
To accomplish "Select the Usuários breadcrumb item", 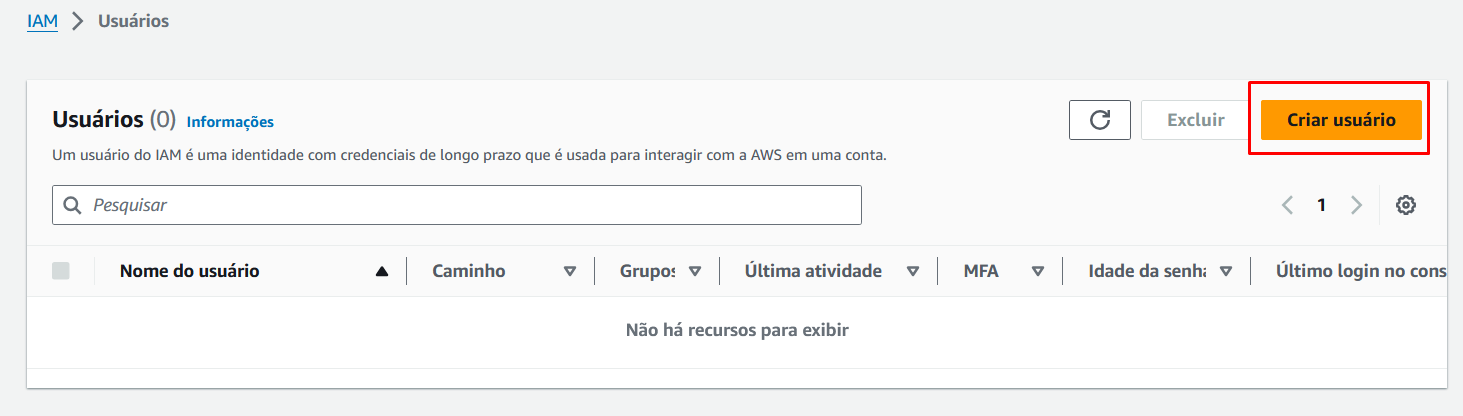I will point(133,21).
